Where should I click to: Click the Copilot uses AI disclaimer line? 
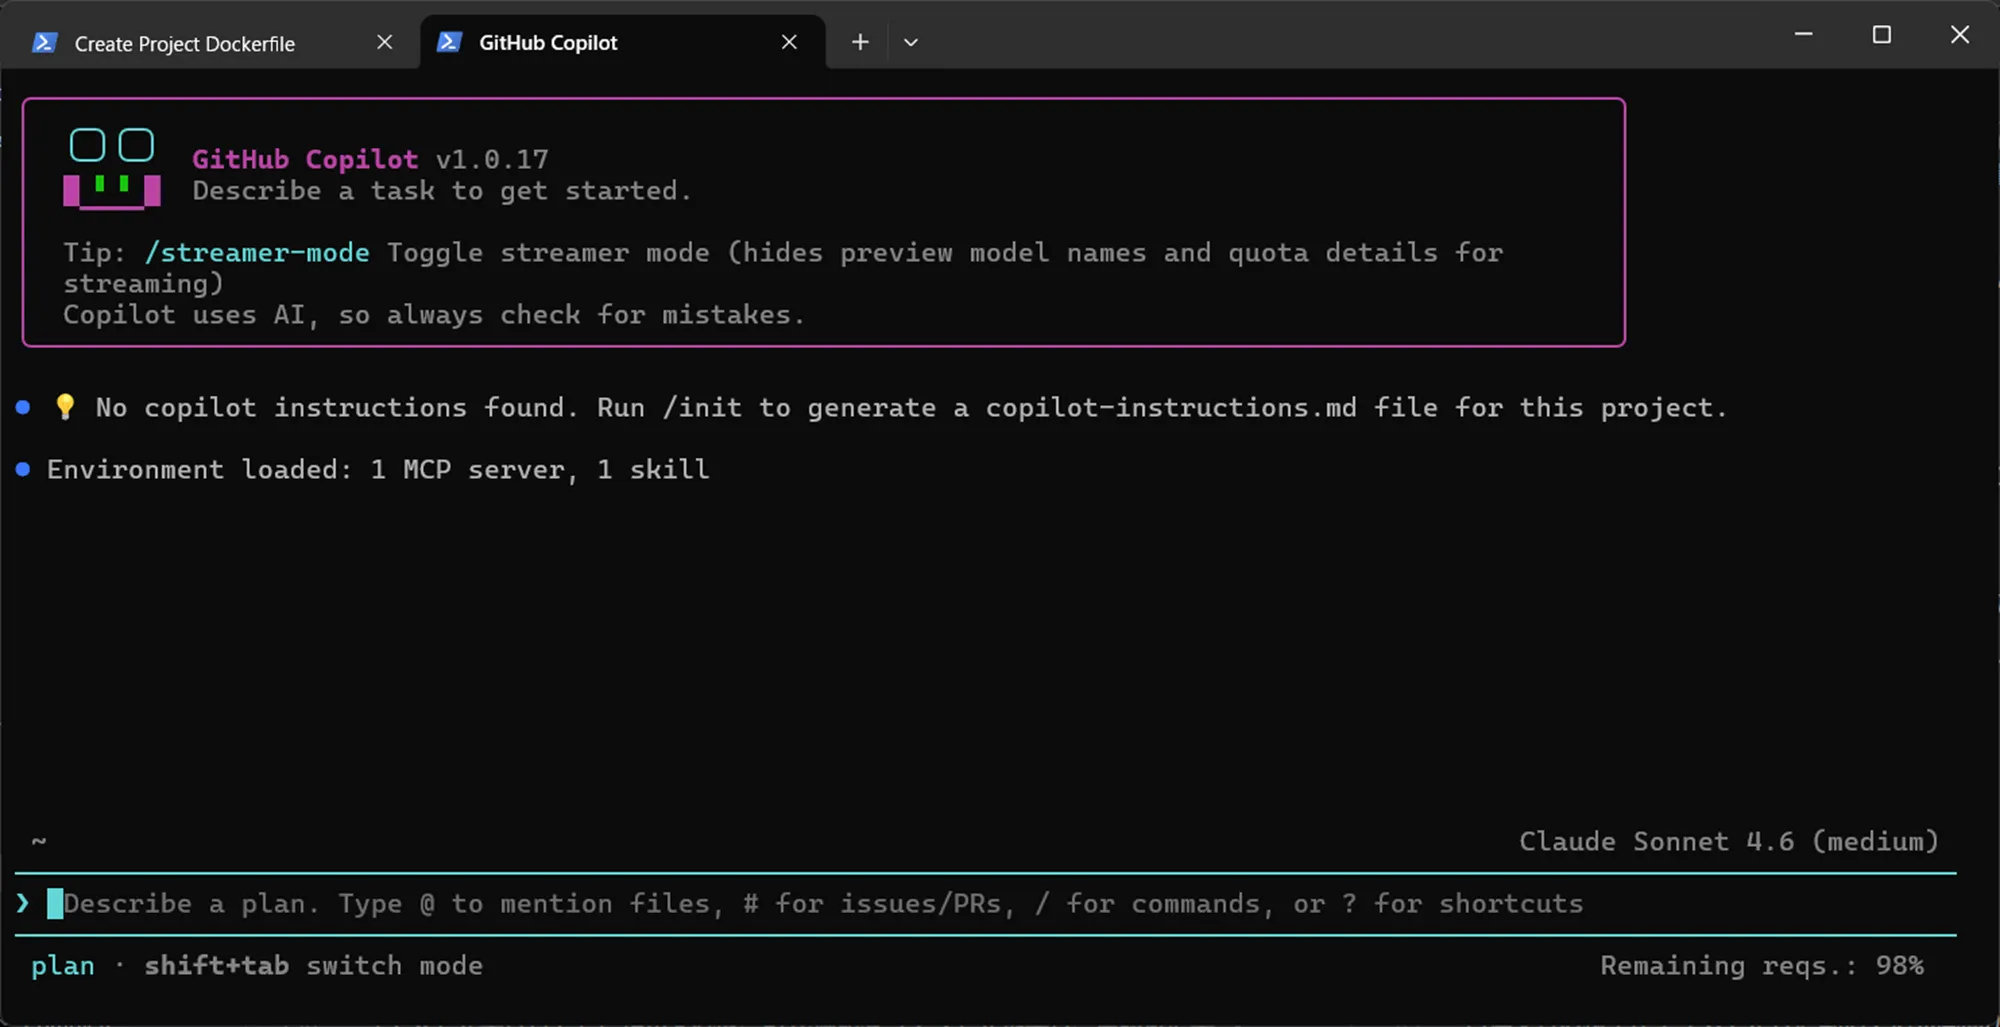click(434, 315)
